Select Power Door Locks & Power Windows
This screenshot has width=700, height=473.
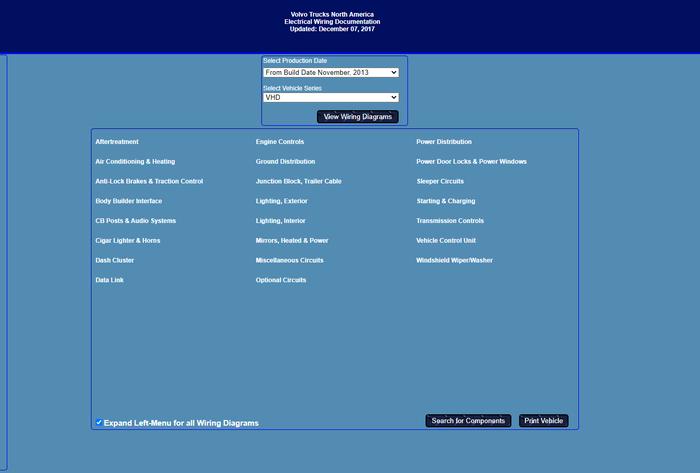[x=471, y=161]
